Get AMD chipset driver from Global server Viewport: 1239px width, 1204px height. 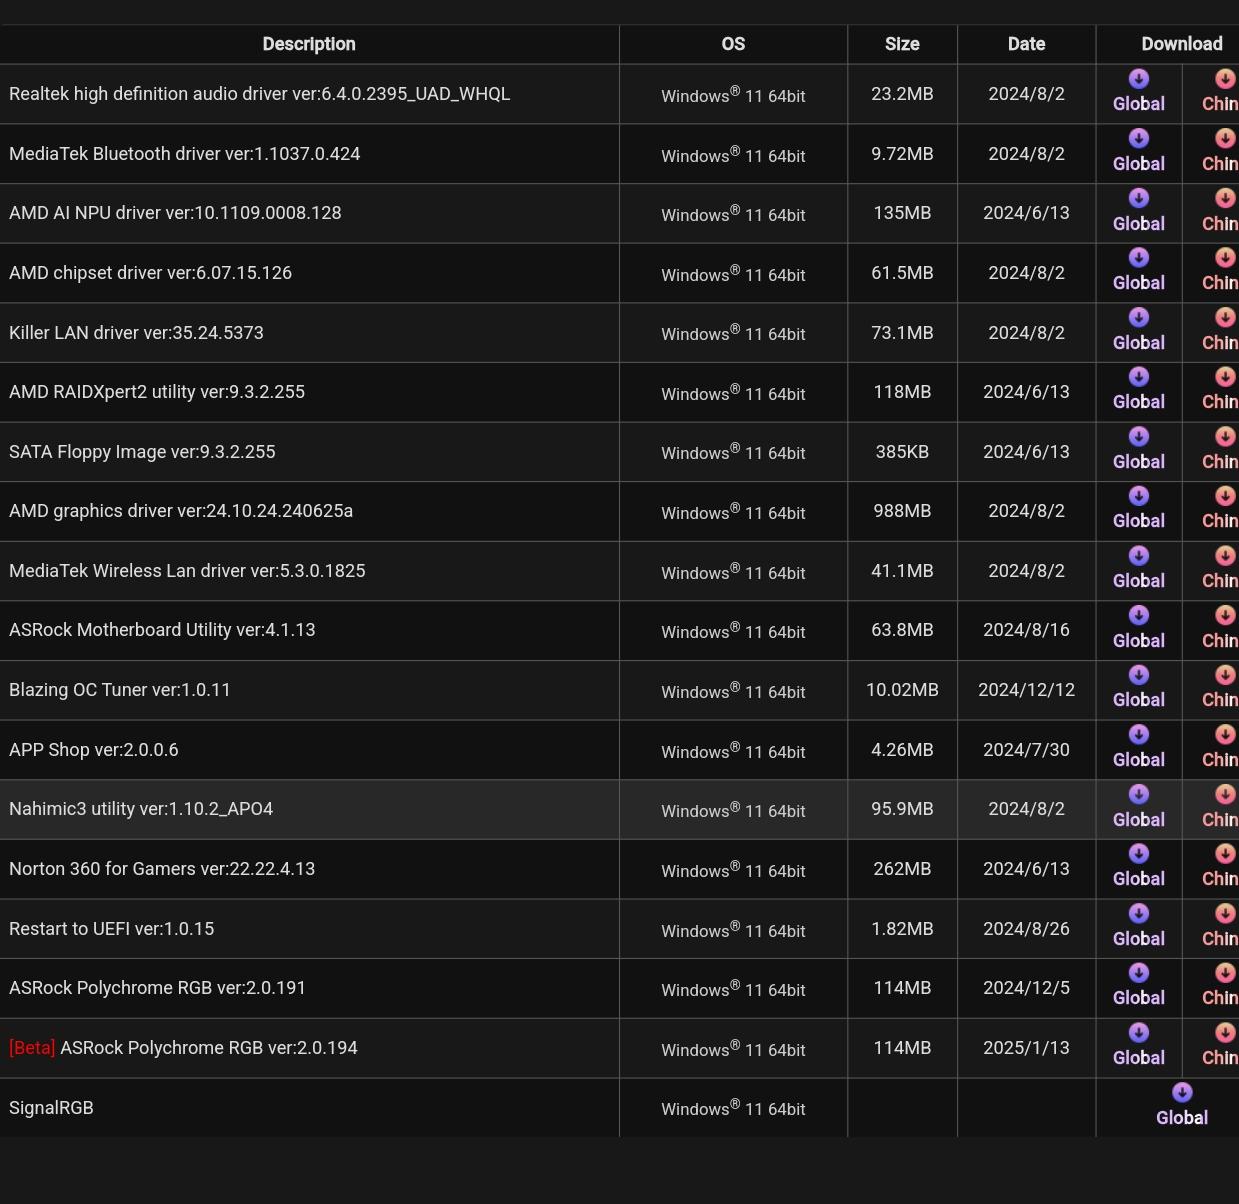point(1138,271)
